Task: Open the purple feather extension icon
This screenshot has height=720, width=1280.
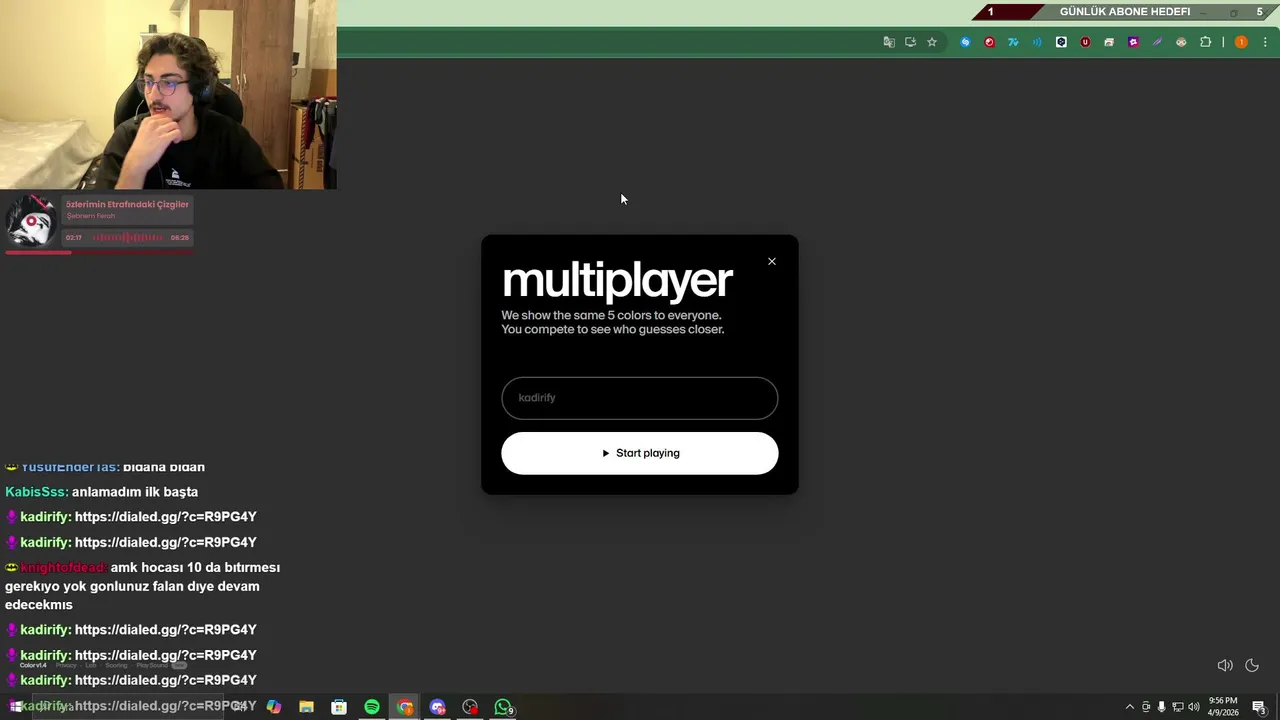Action: tap(1157, 42)
